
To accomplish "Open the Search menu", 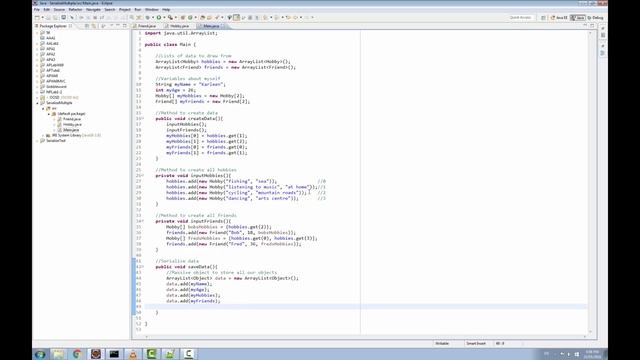I will point(110,9).
